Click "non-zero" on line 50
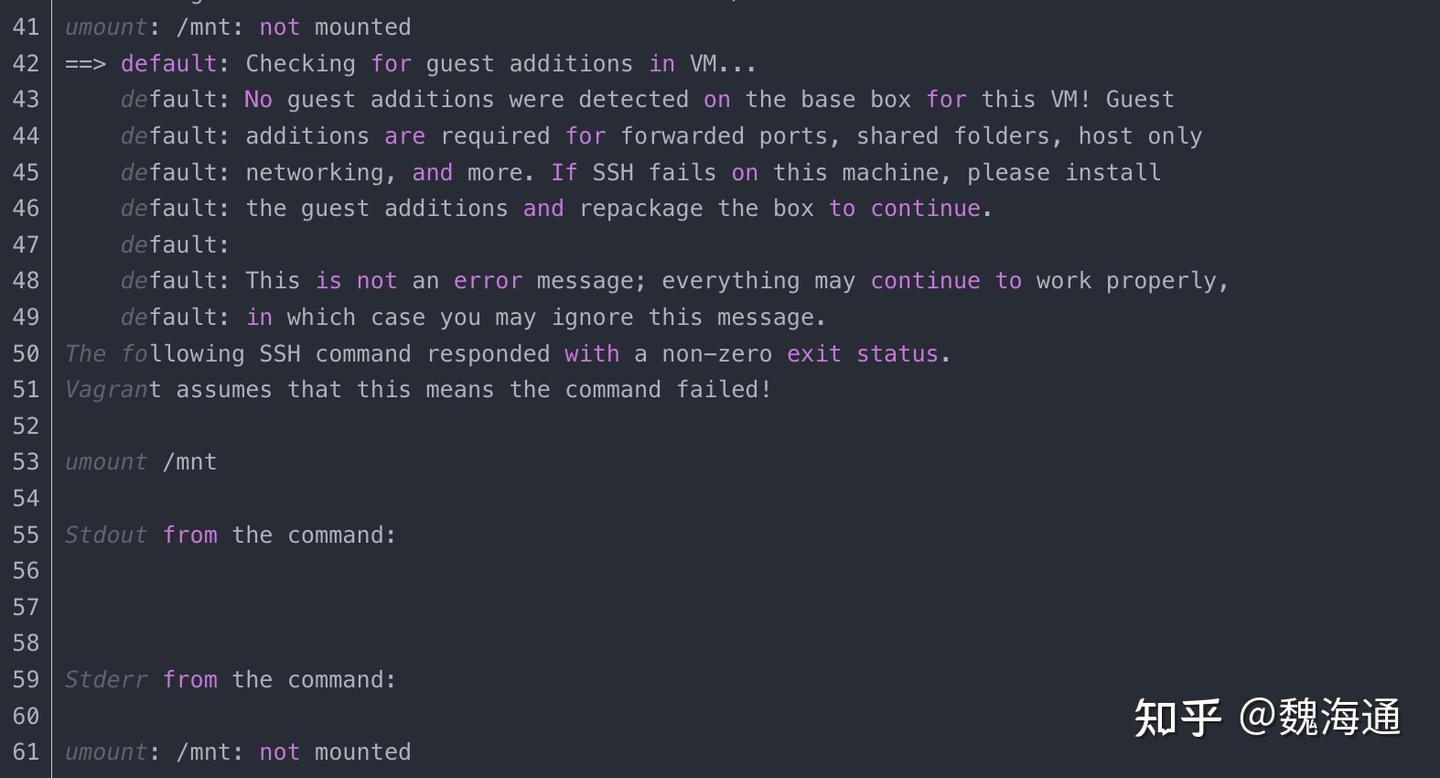The height and width of the screenshot is (778, 1440). pyautogui.click(x=717, y=354)
